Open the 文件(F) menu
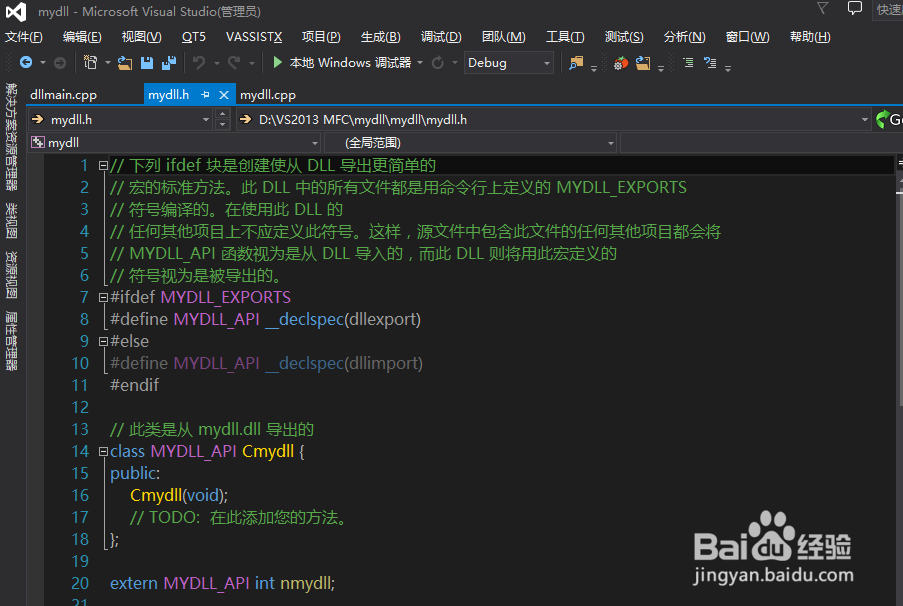Image resolution: width=903 pixels, height=606 pixels. 24,37
